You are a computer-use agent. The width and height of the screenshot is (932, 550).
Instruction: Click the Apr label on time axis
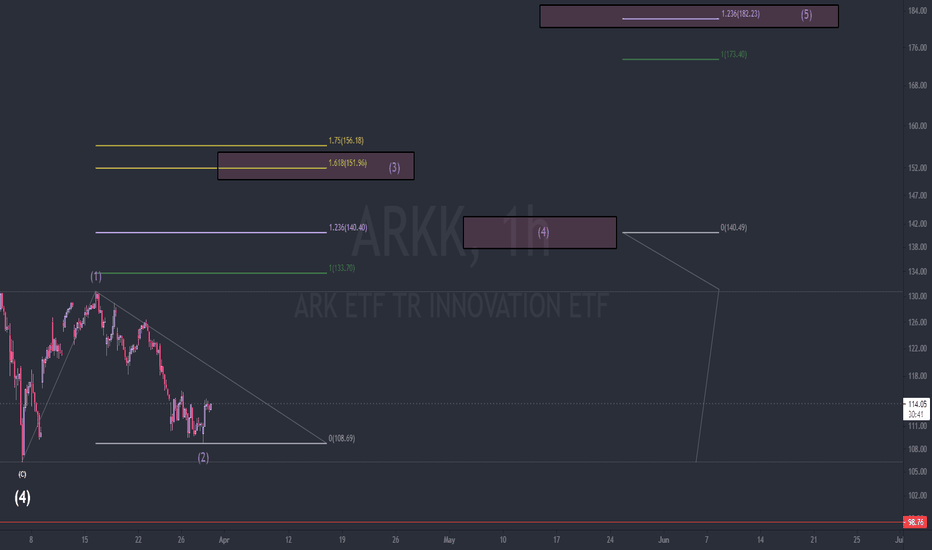tap(223, 540)
